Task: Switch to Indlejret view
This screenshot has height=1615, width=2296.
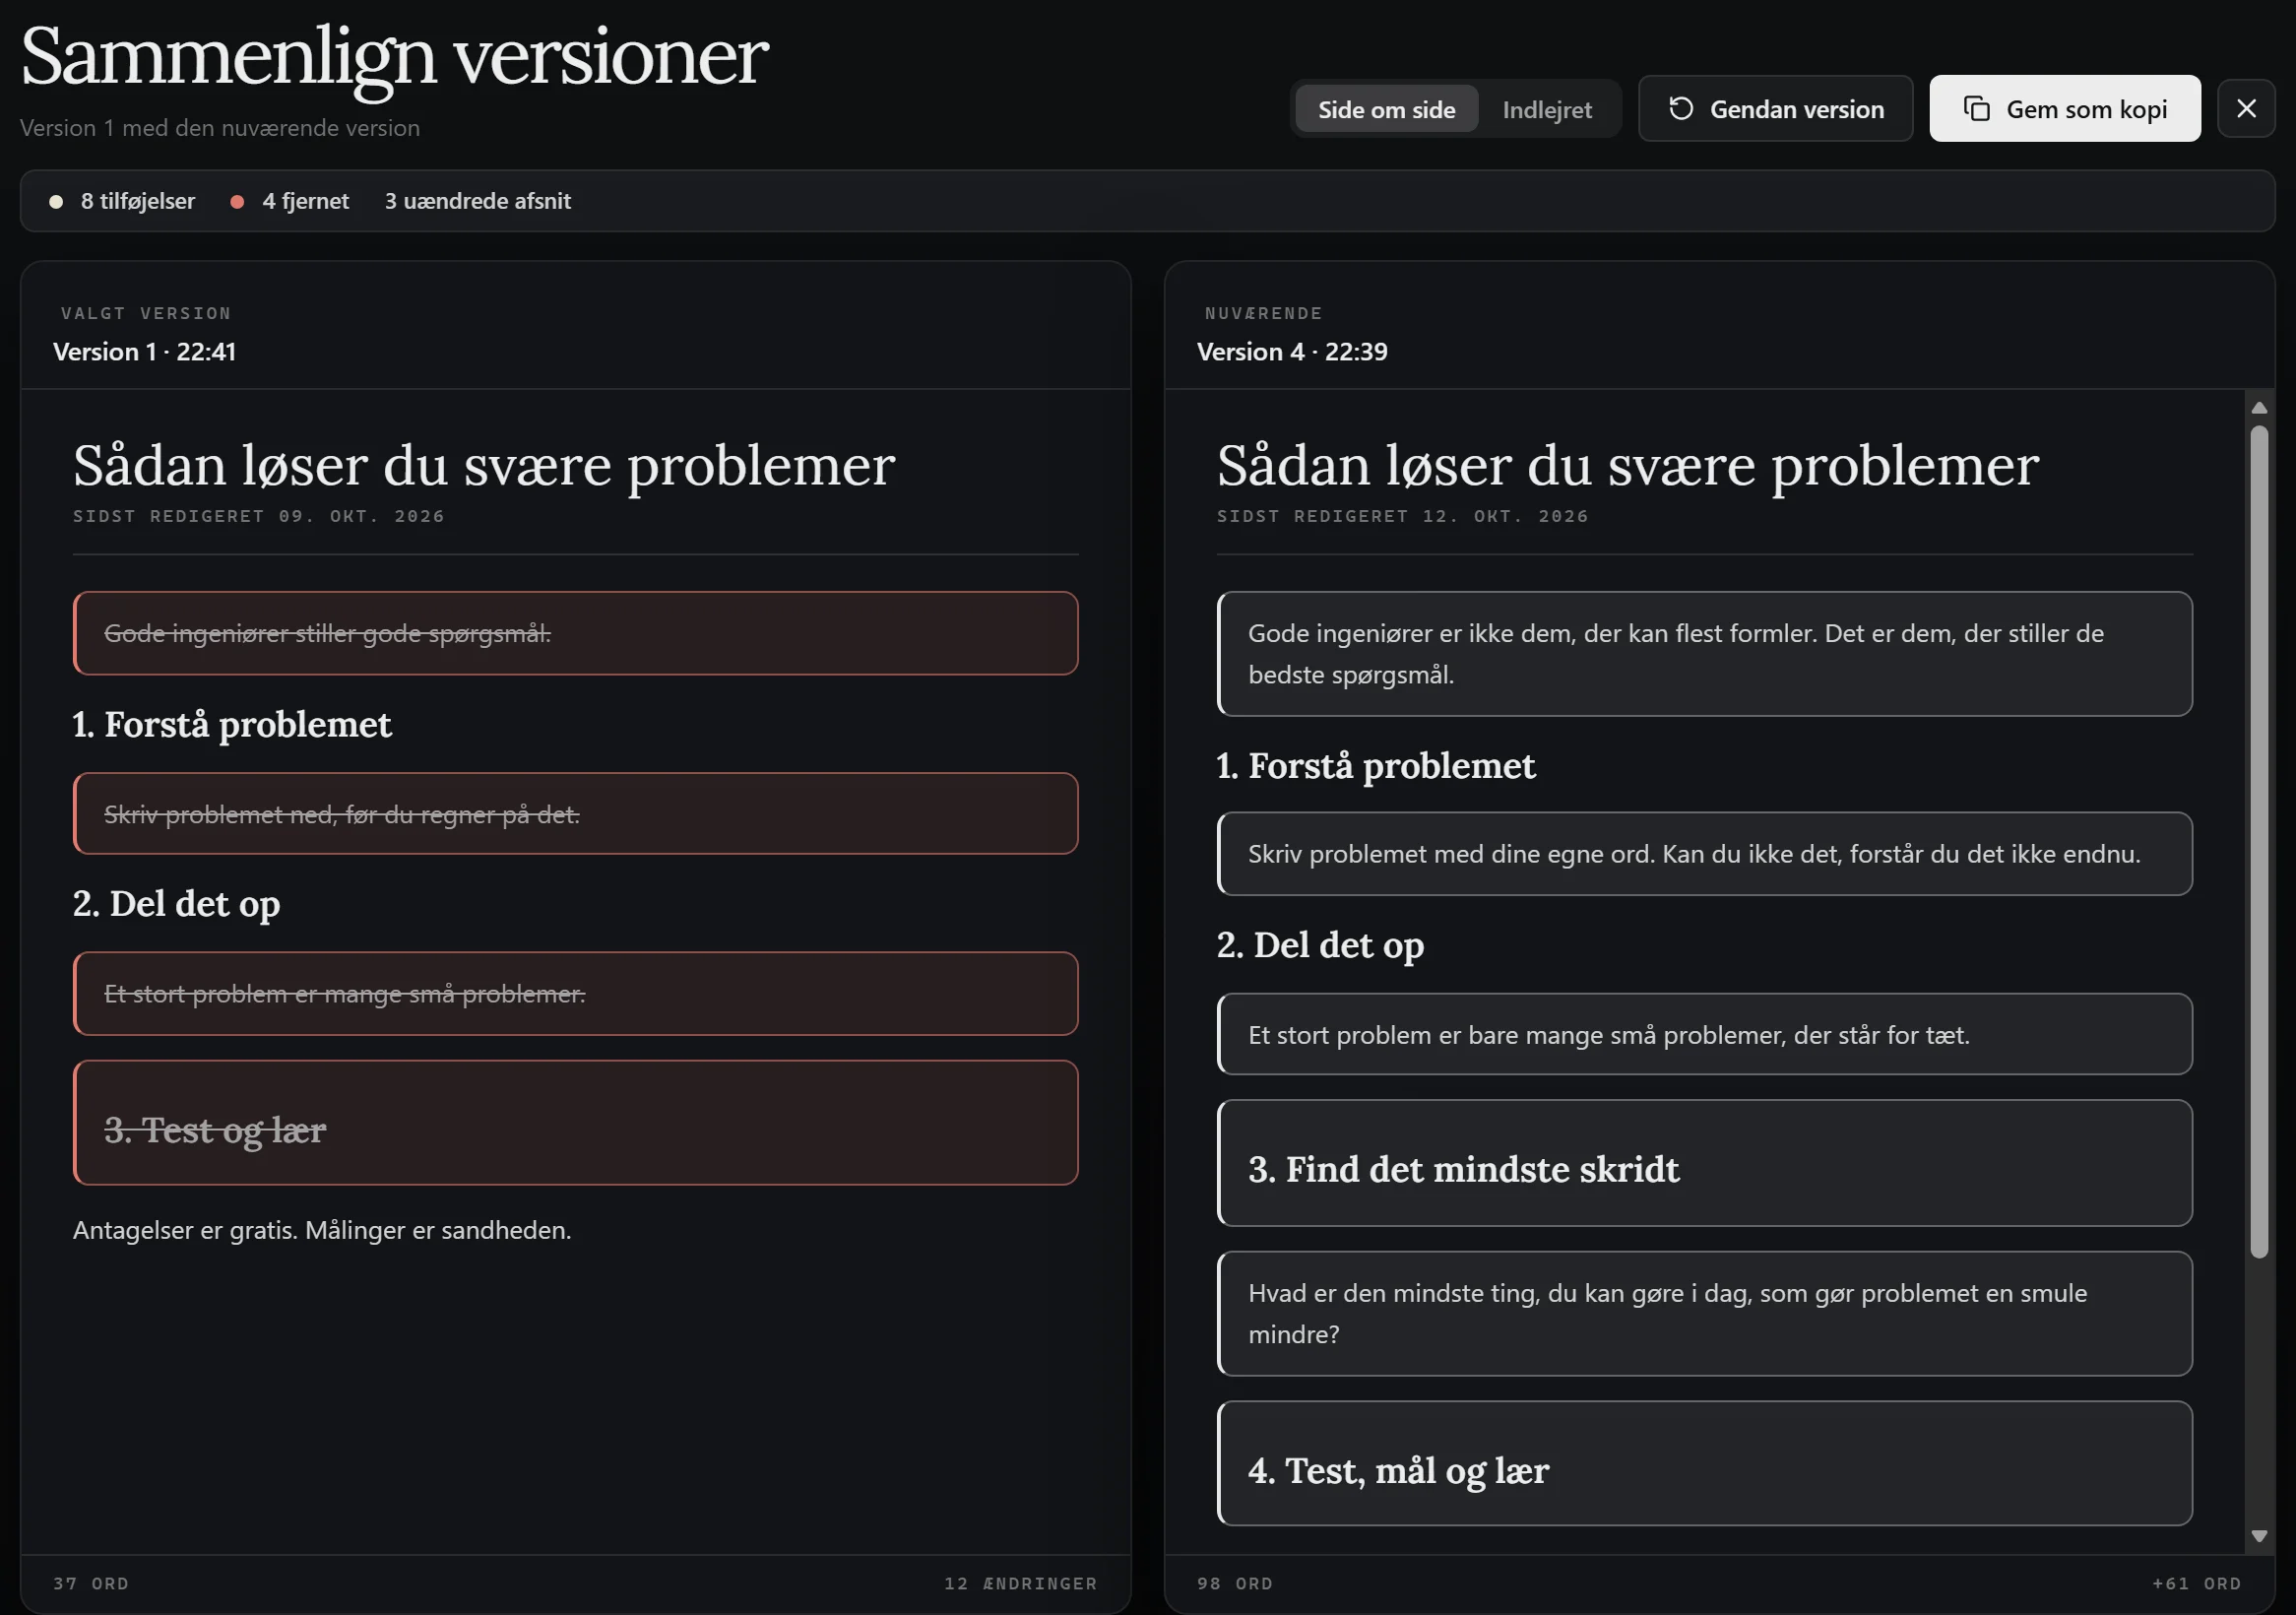Action: [x=1547, y=109]
